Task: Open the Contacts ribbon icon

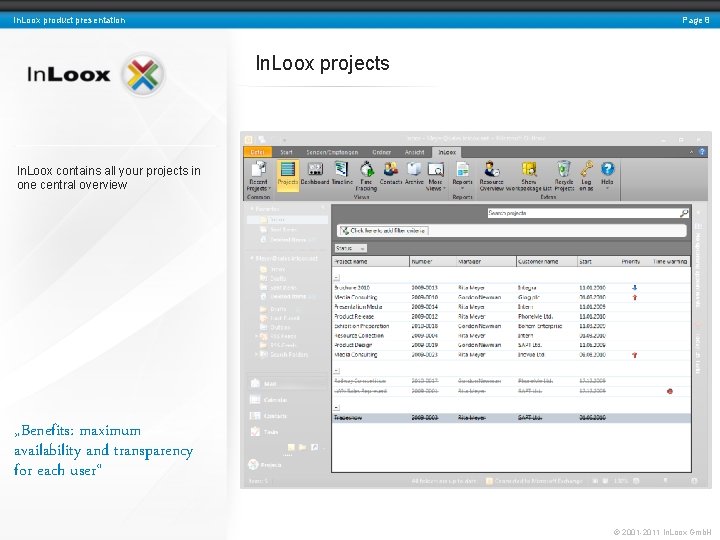Action: [x=391, y=174]
